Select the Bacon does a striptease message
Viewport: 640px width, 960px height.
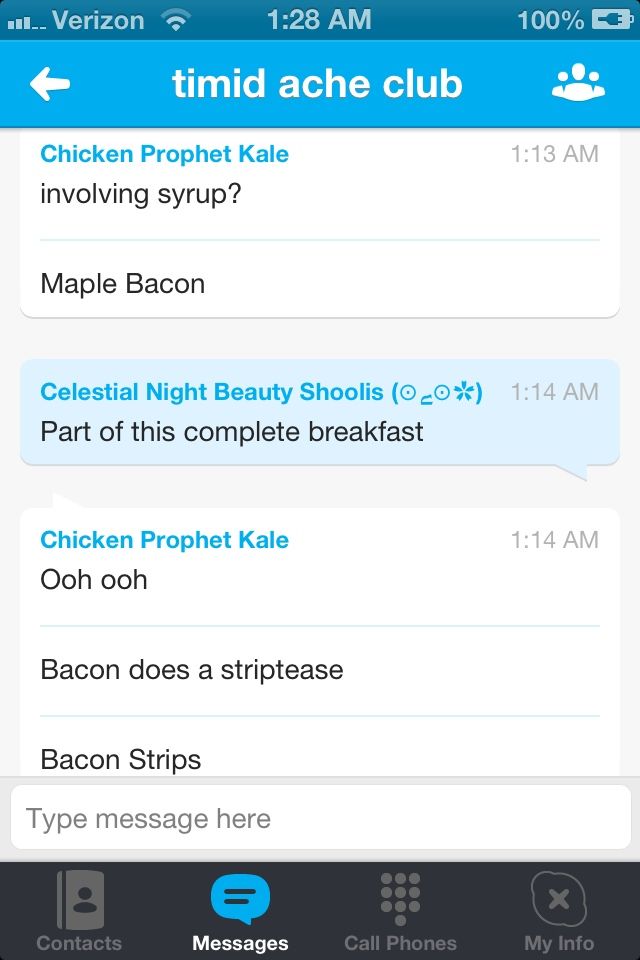(192, 670)
